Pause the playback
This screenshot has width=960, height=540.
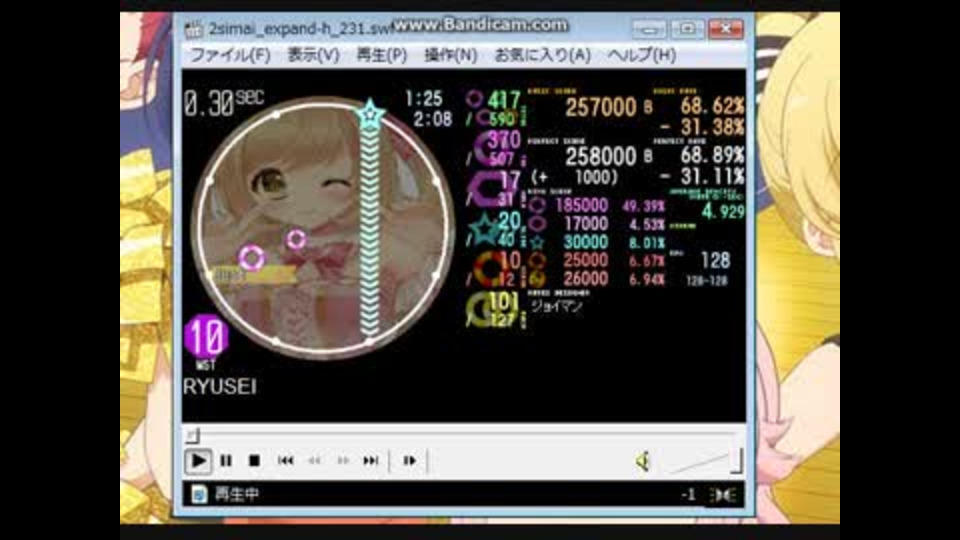[226, 460]
